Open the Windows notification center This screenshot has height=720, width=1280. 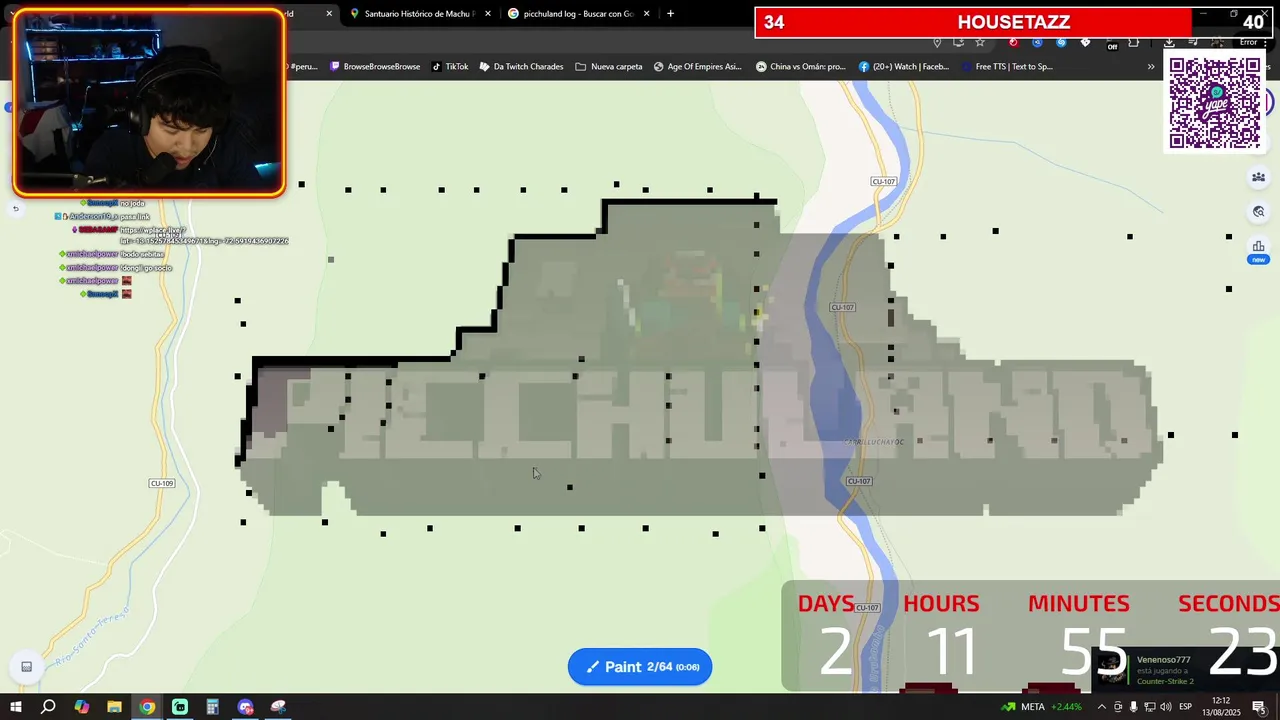pos(1259,707)
